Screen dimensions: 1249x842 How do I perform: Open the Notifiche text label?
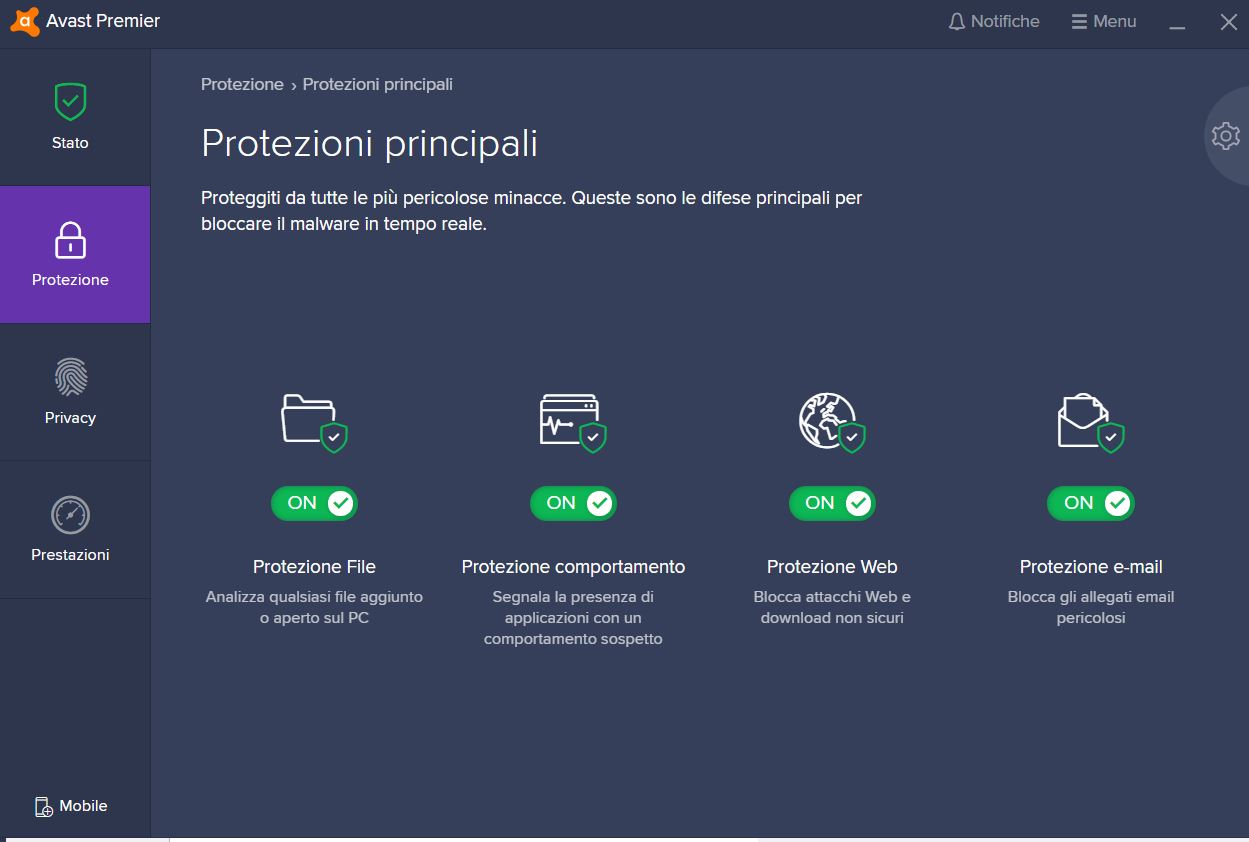(x=1005, y=21)
